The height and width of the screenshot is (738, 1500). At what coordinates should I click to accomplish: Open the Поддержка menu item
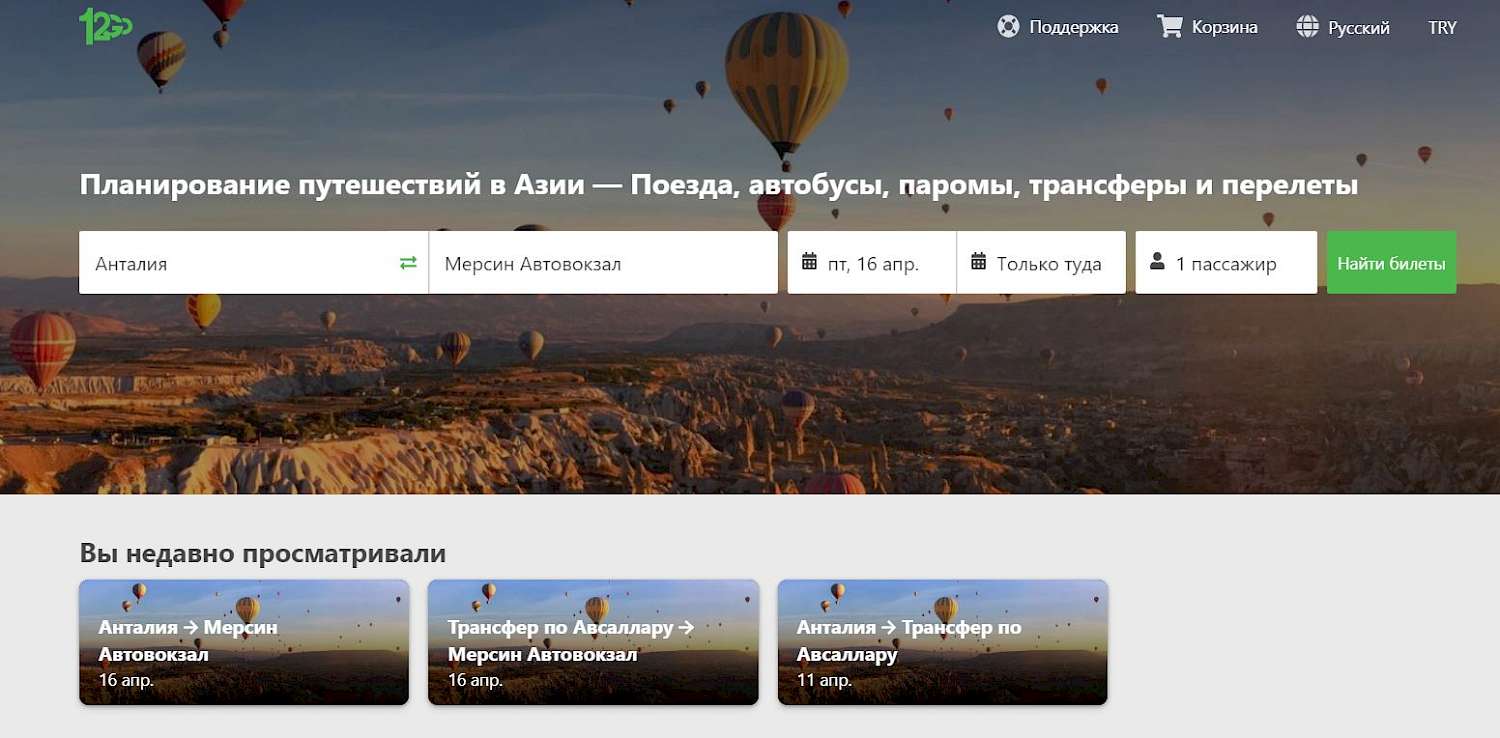(x=1074, y=28)
